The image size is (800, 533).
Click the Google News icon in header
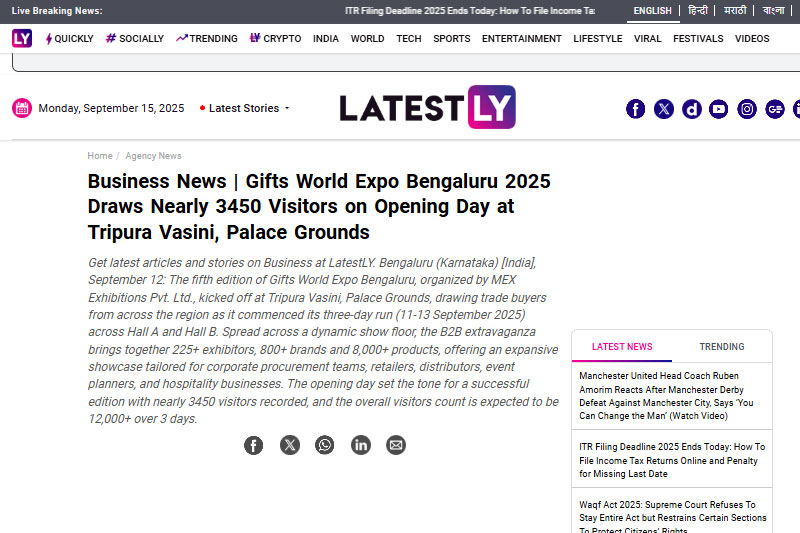pyautogui.click(x=775, y=109)
